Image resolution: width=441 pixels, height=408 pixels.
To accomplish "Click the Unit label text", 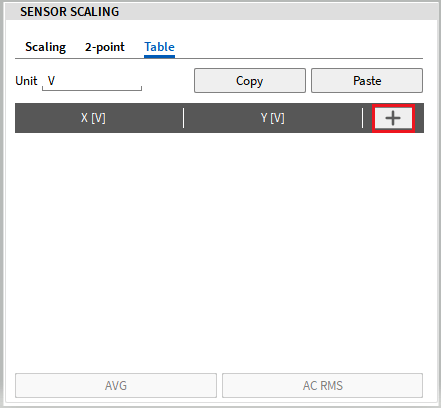I will pos(26,81).
